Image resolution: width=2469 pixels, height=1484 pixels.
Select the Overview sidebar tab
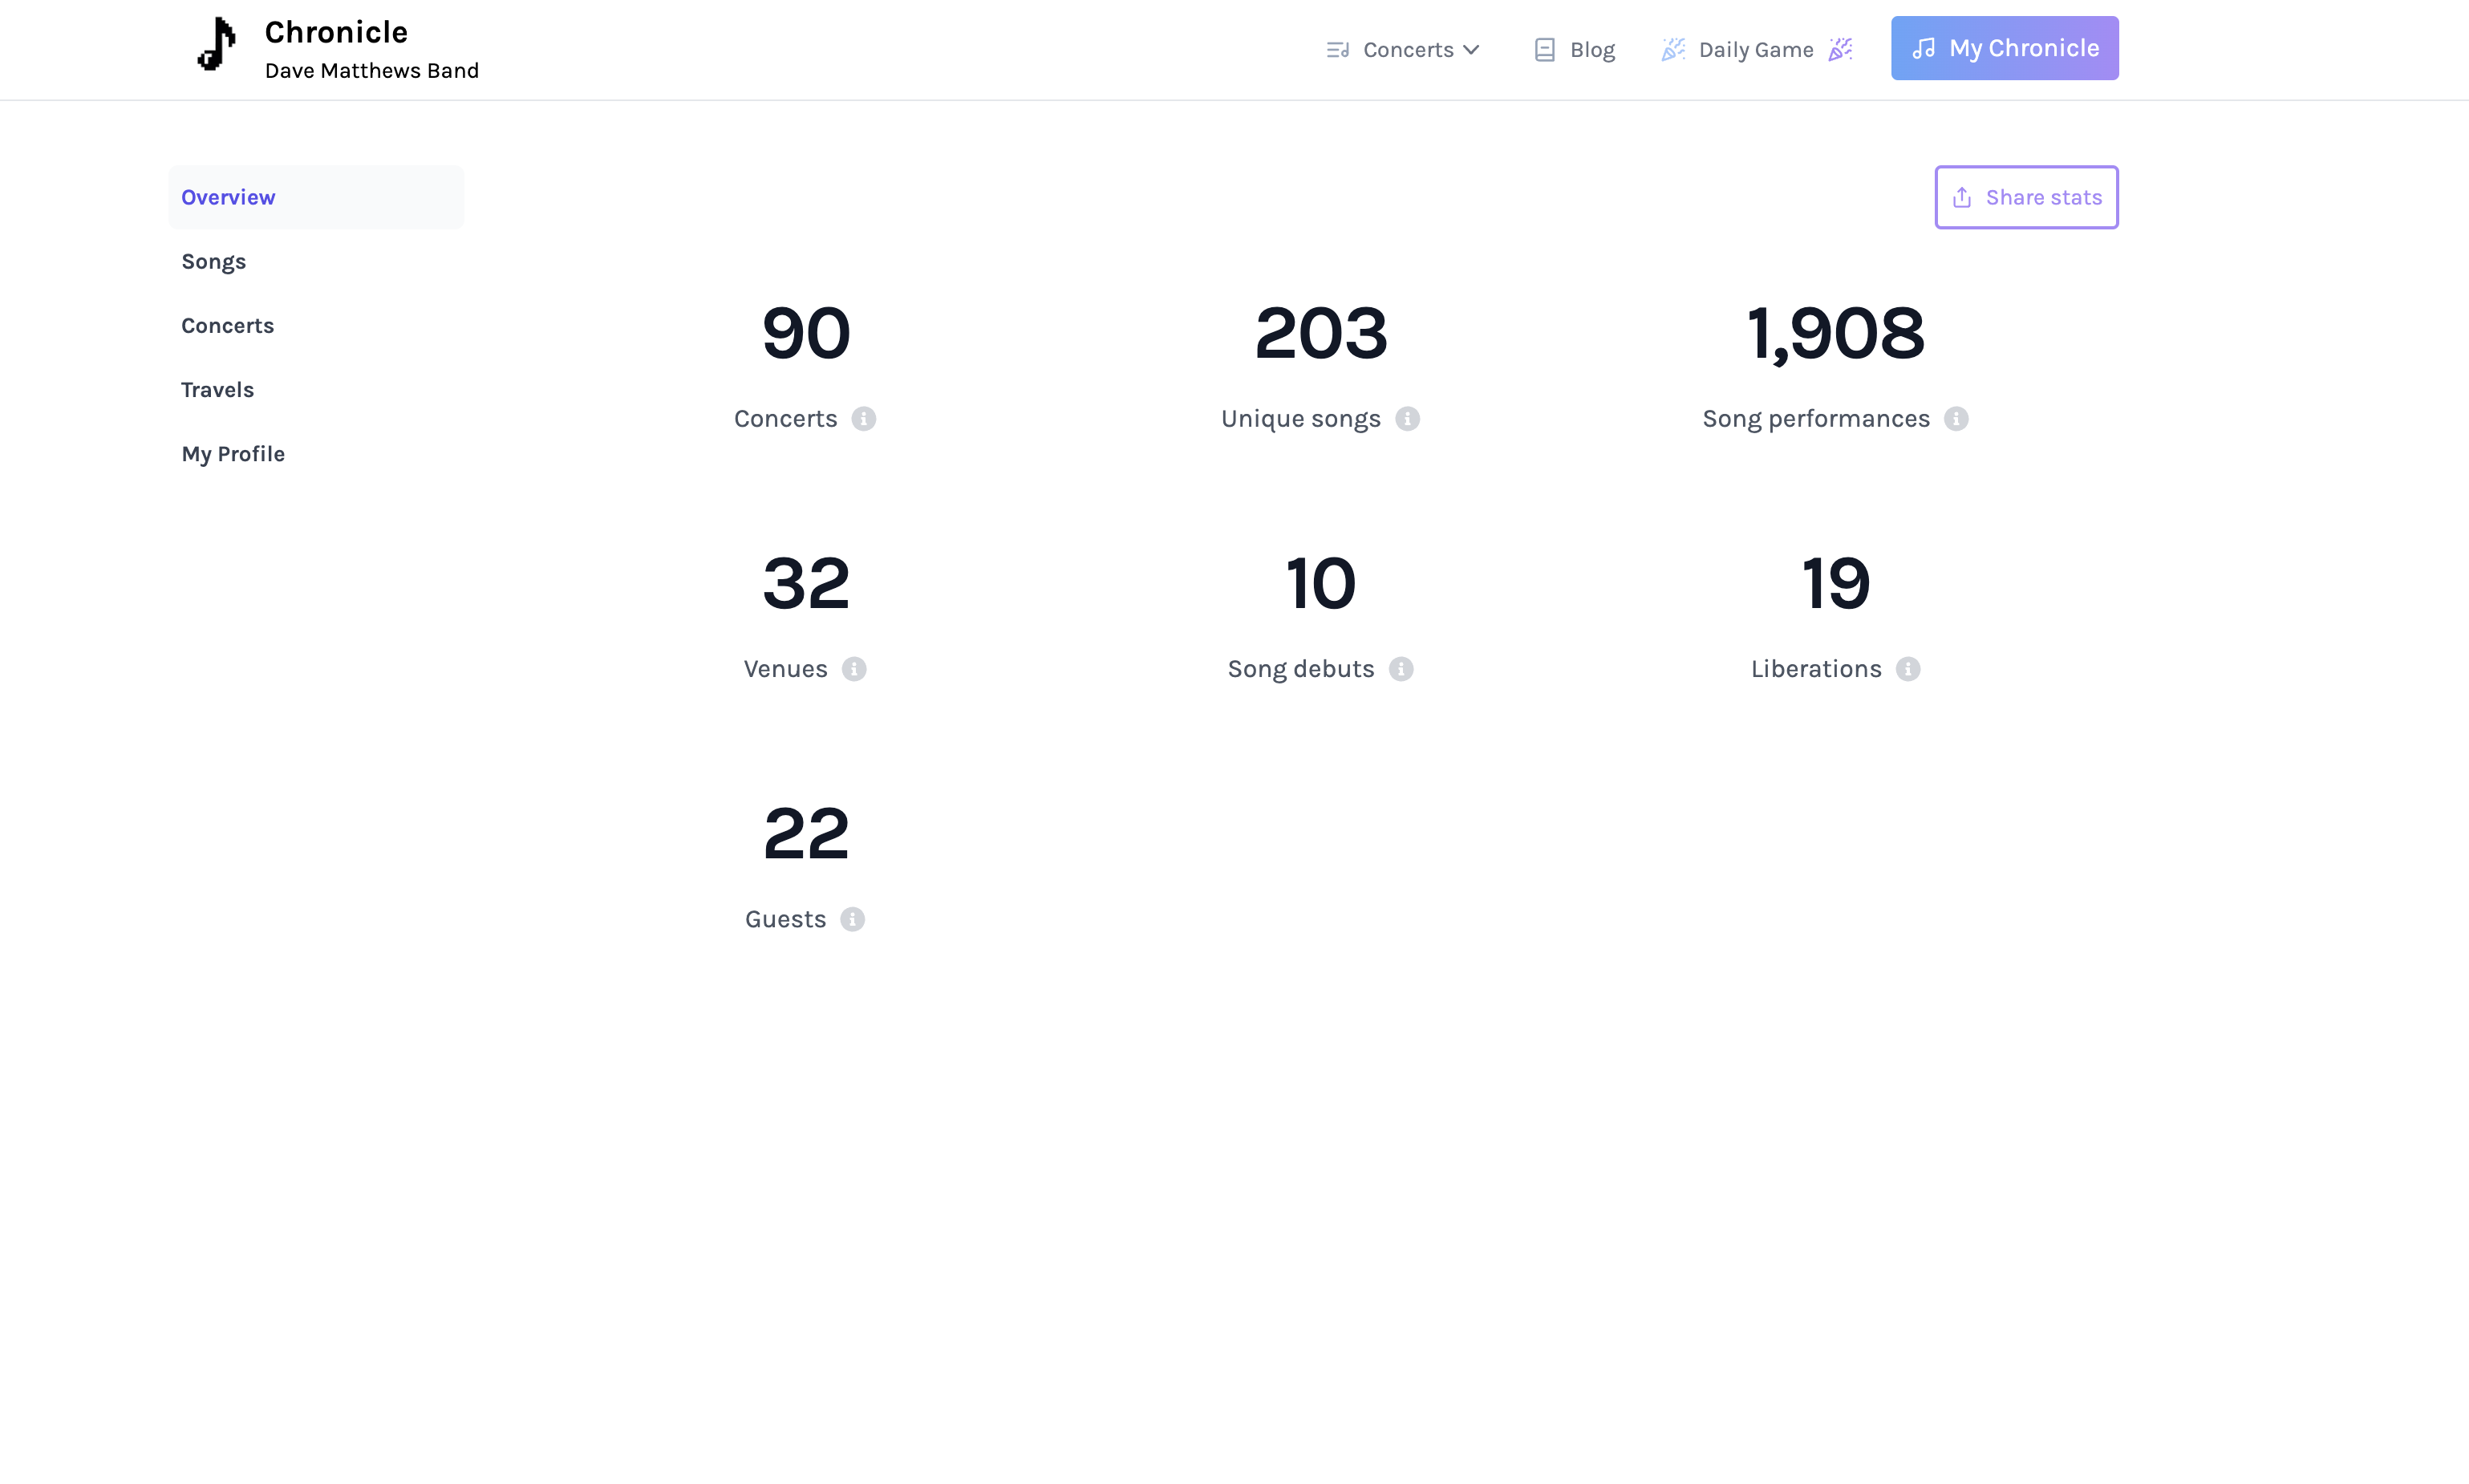tap(228, 197)
